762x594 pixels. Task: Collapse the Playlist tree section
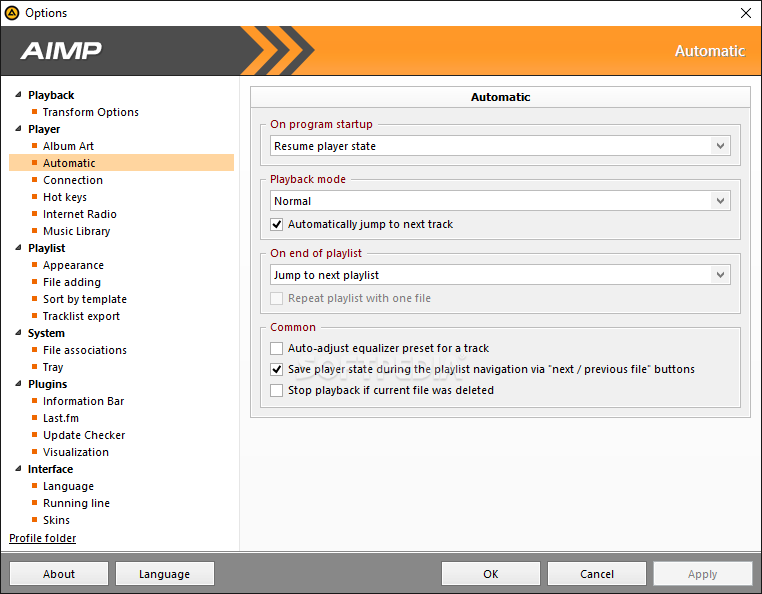tap(18, 247)
